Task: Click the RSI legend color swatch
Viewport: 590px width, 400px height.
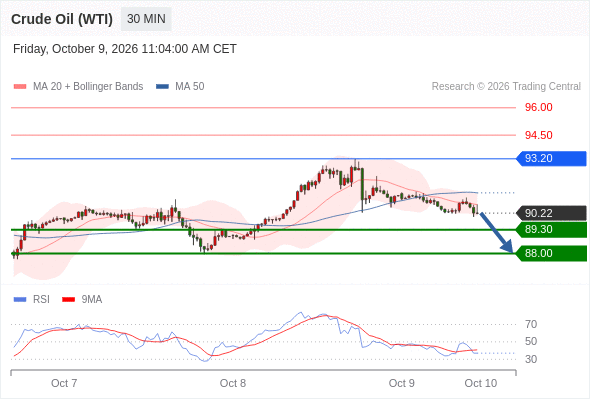Action: click(20, 300)
